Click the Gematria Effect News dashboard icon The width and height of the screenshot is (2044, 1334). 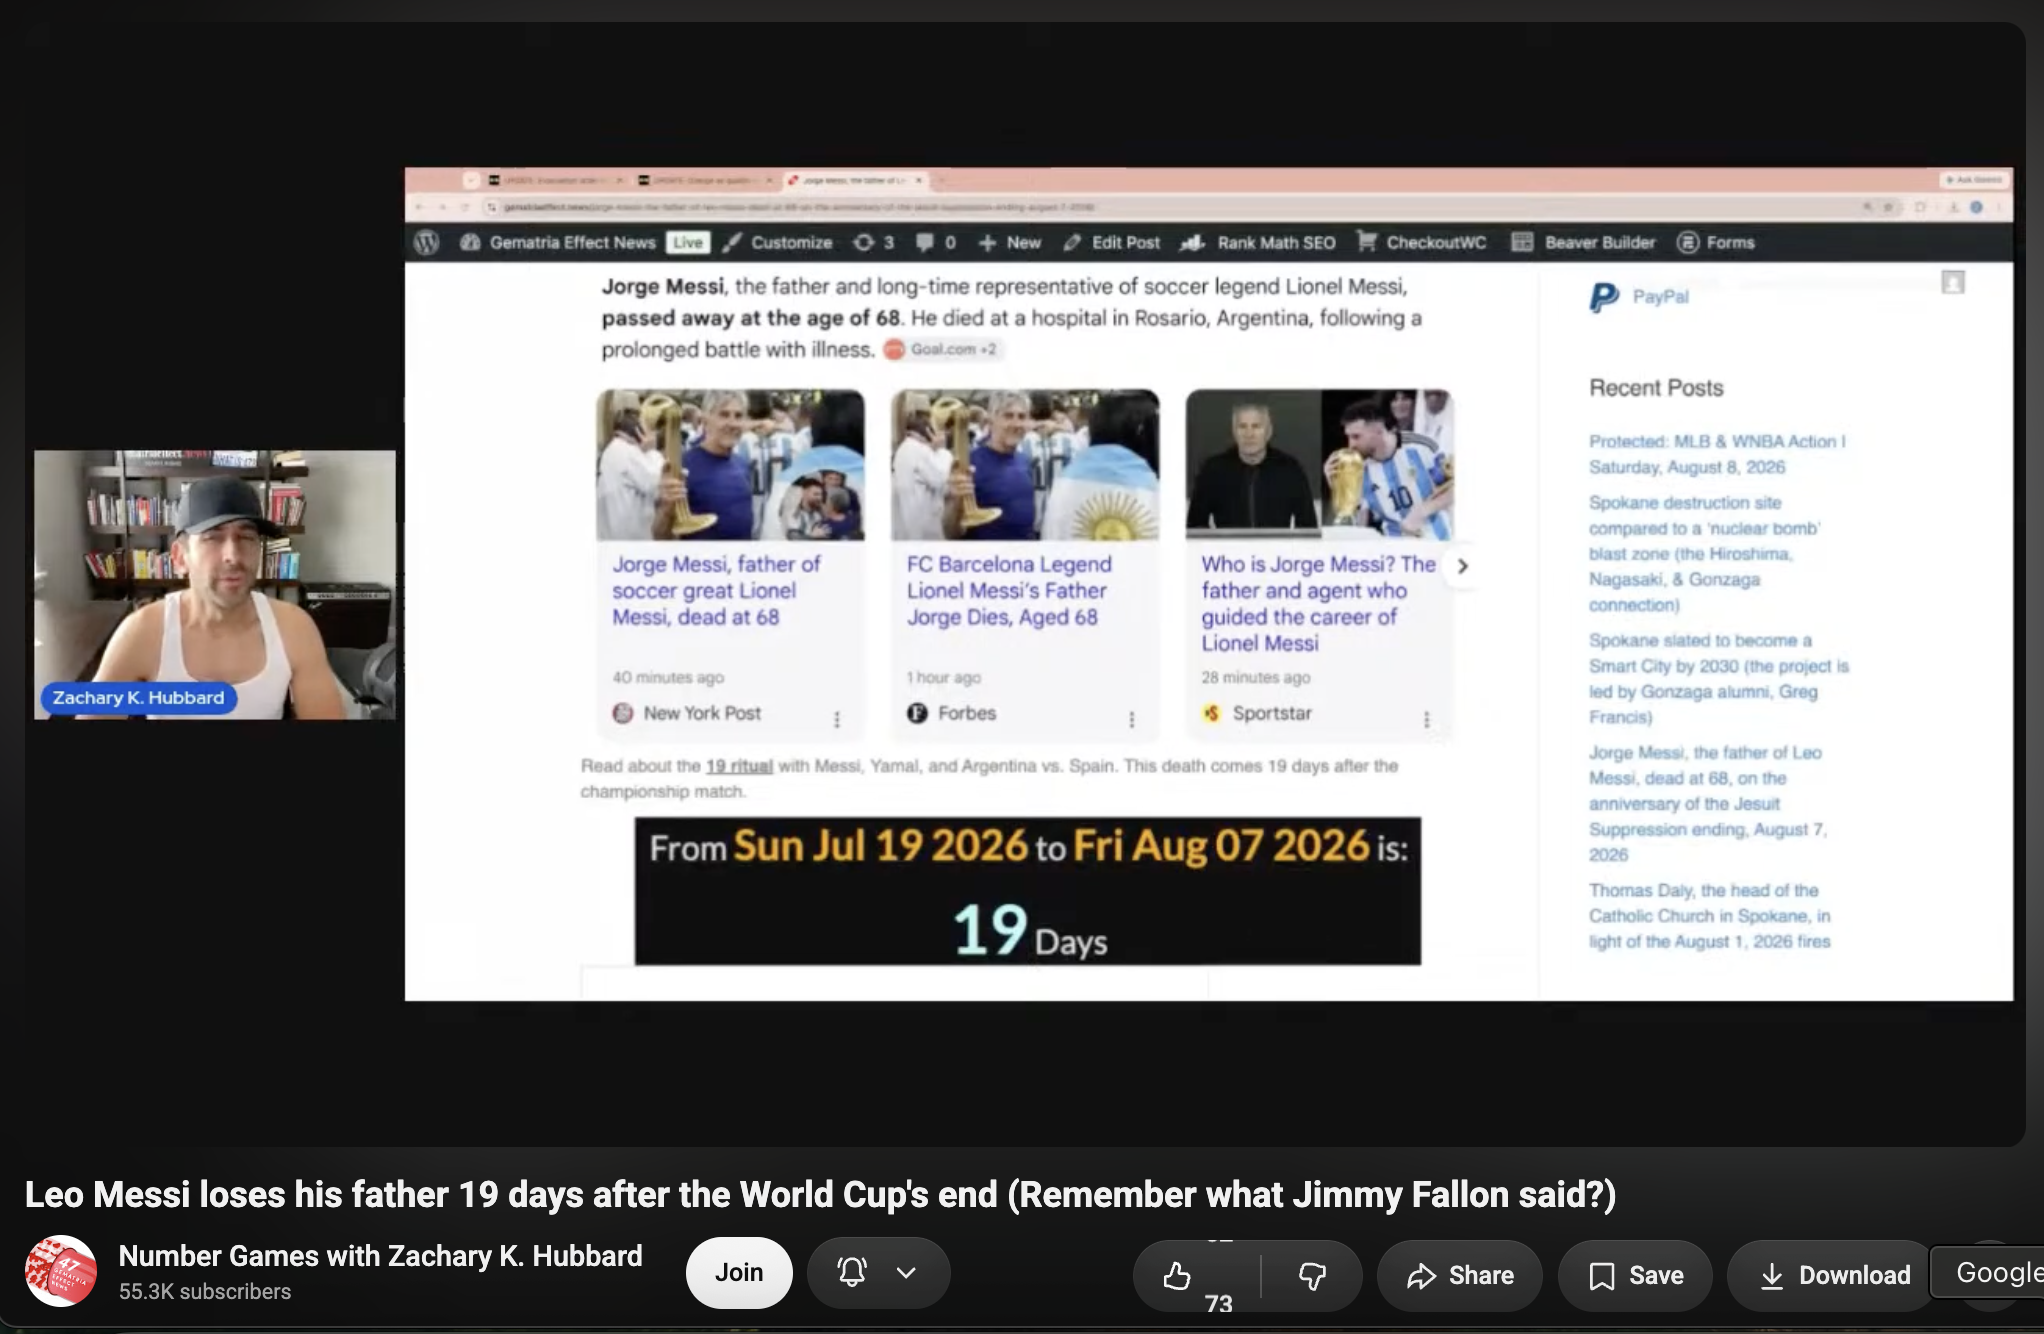[470, 242]
